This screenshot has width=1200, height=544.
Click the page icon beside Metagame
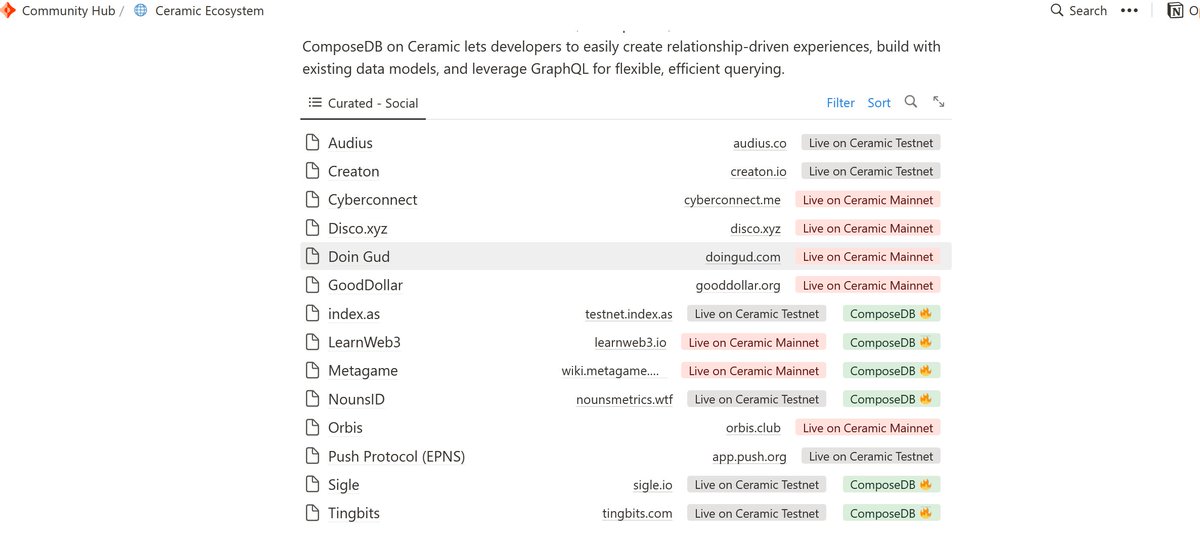pos(312,371)
